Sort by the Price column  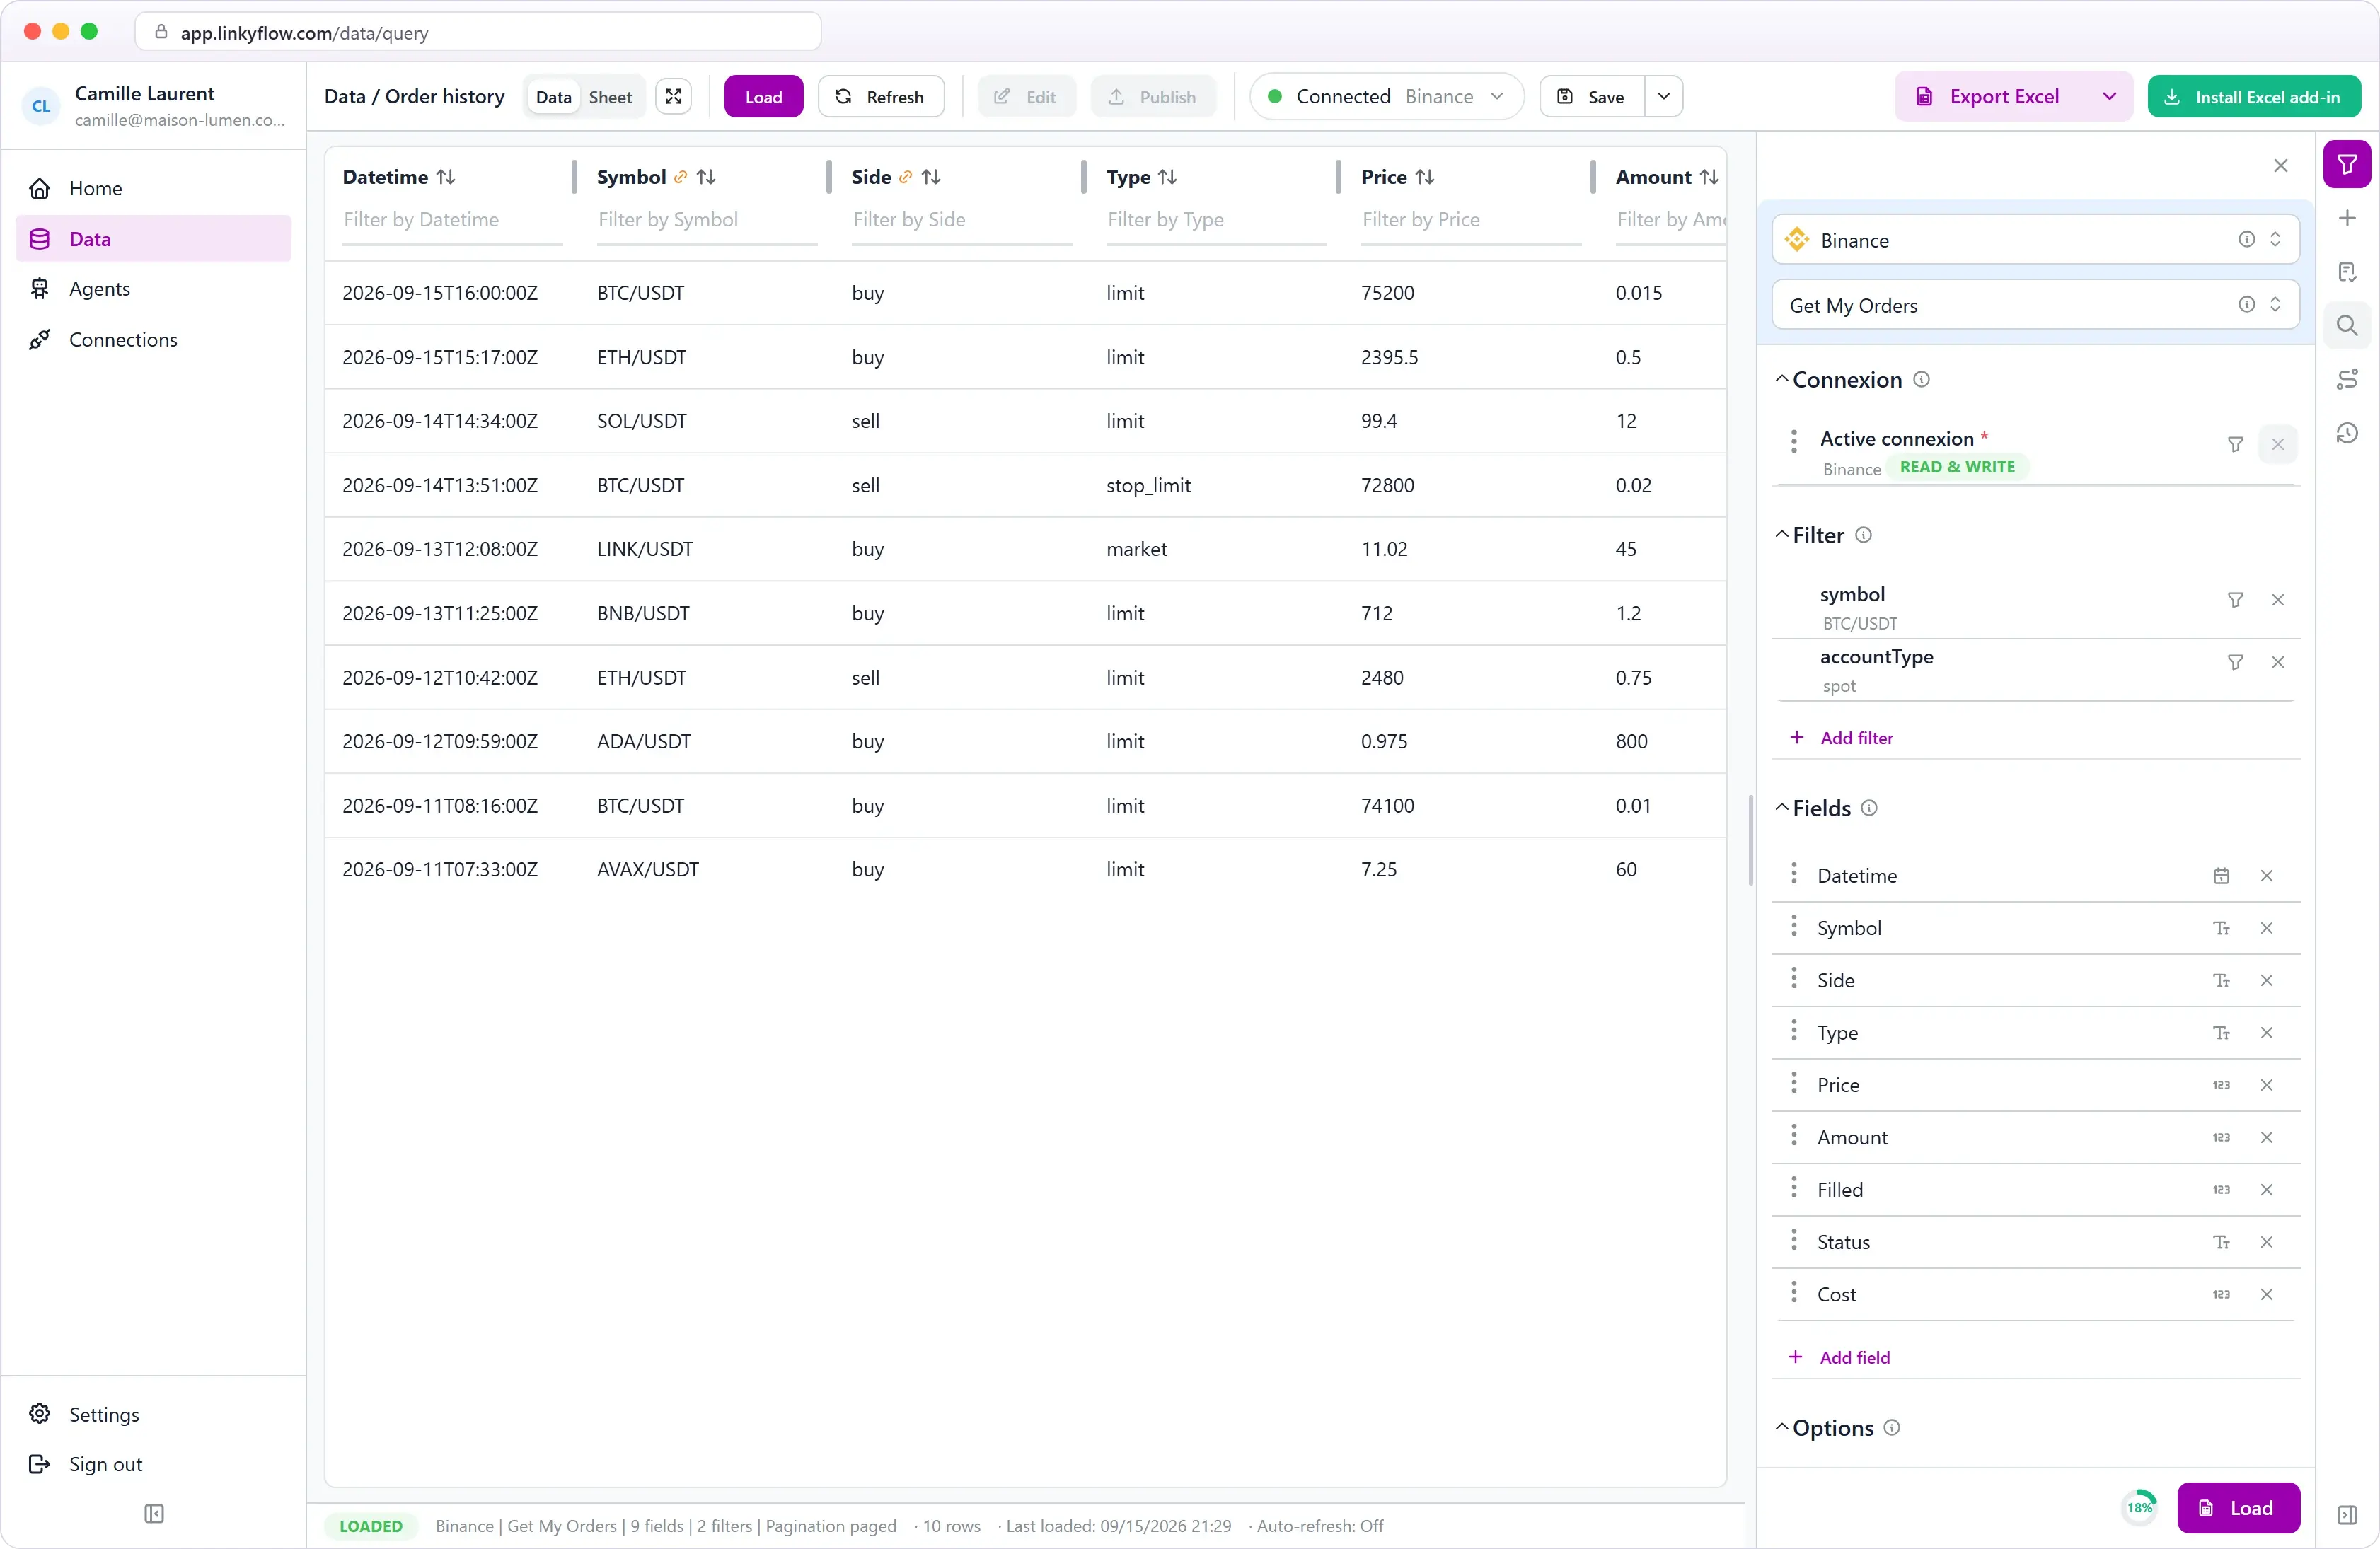(x=1425, y=177)
